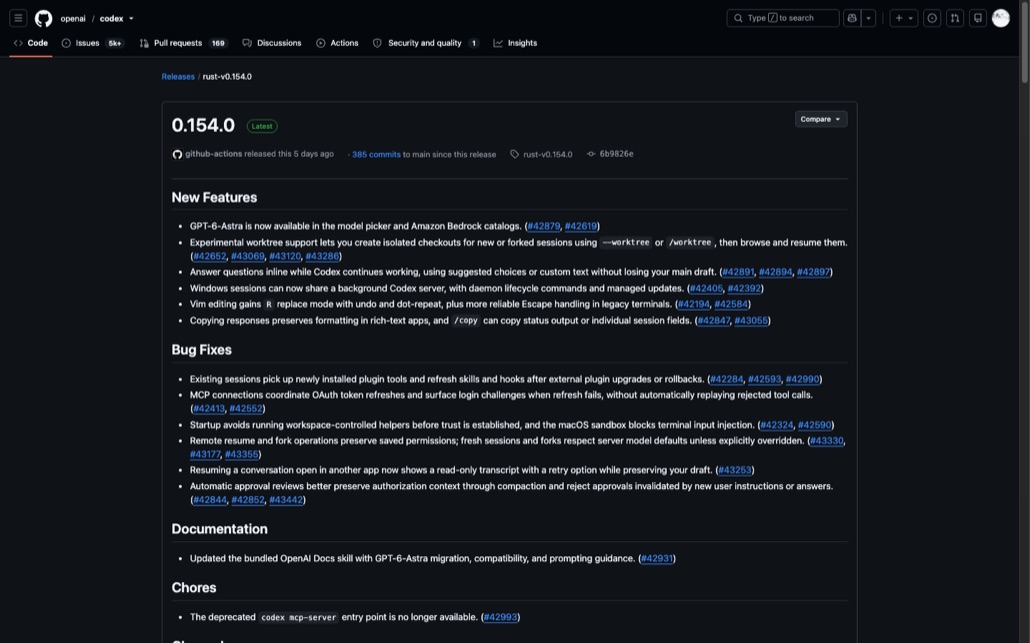Open the codex repository dropdown

click(x=116, y=18)
